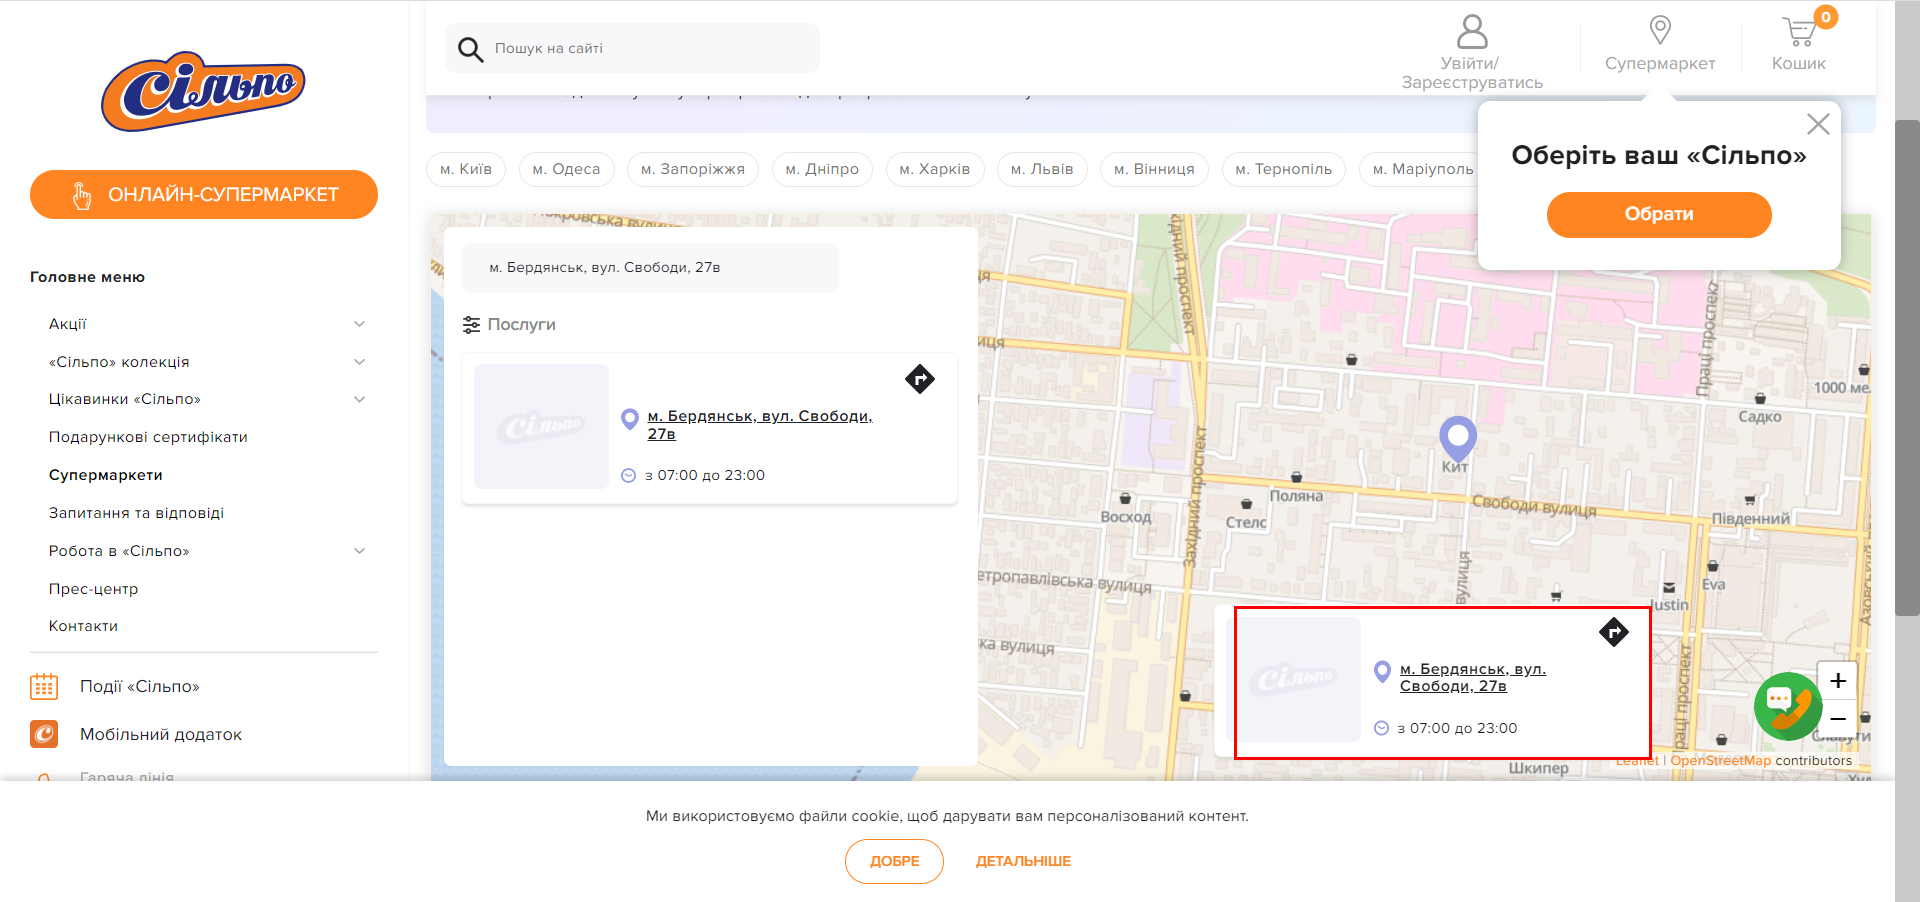Select city chip м. Запоріжжя

click(x=693, y=169)
